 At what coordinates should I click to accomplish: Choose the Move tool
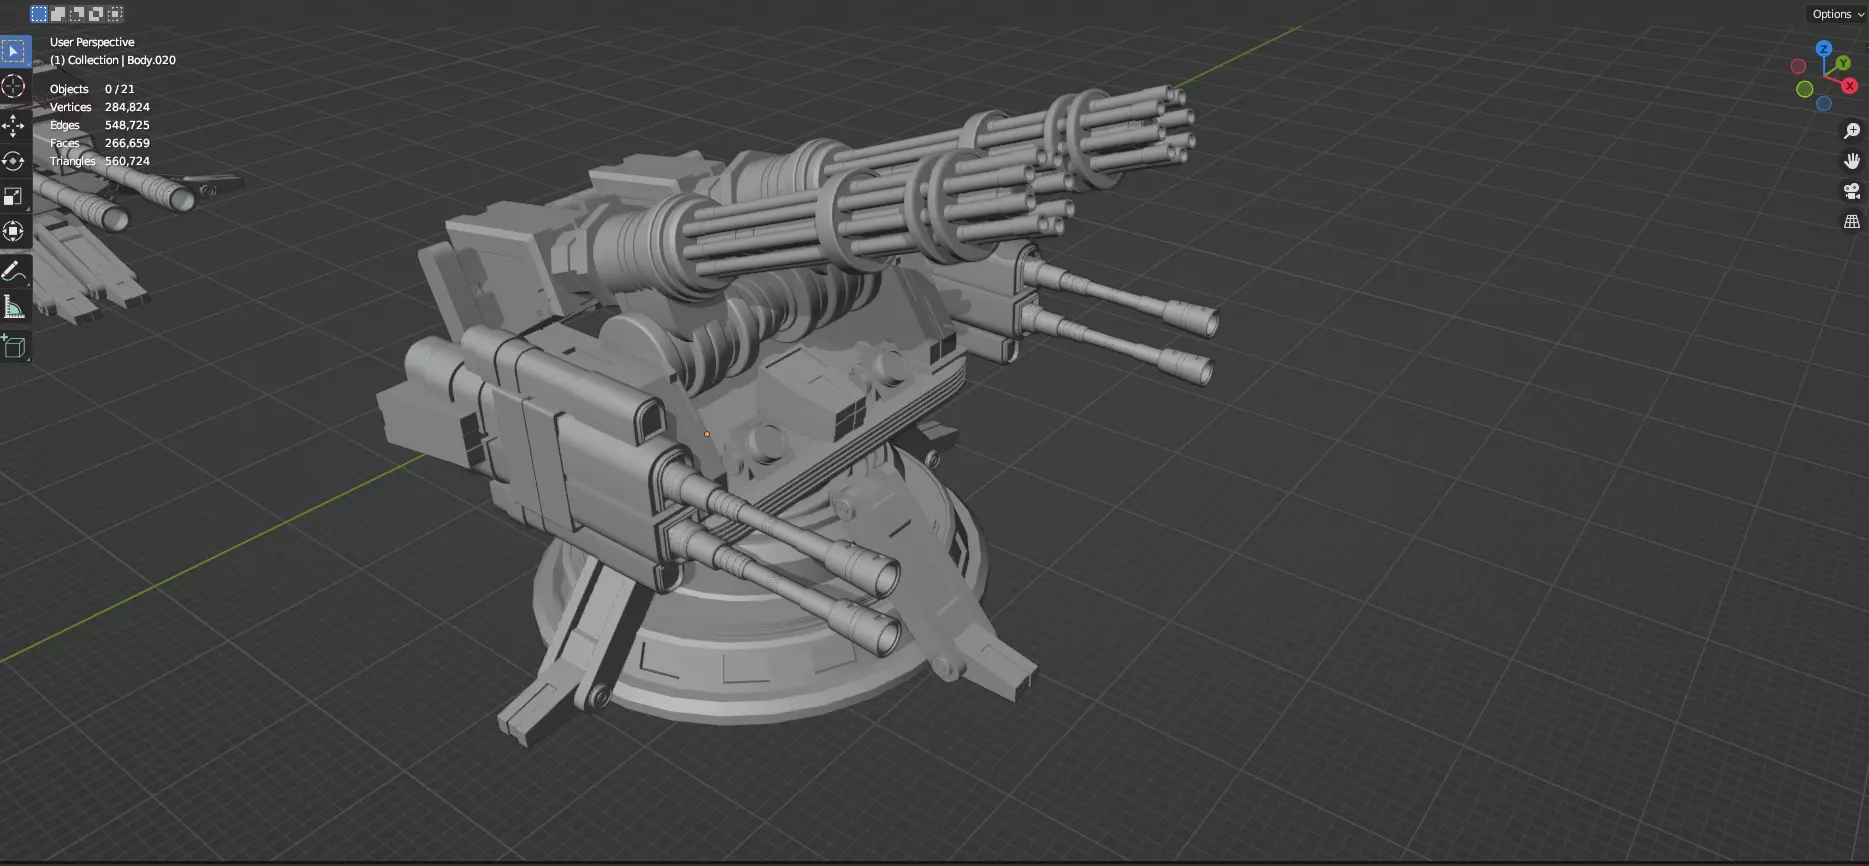click(14, 126)
